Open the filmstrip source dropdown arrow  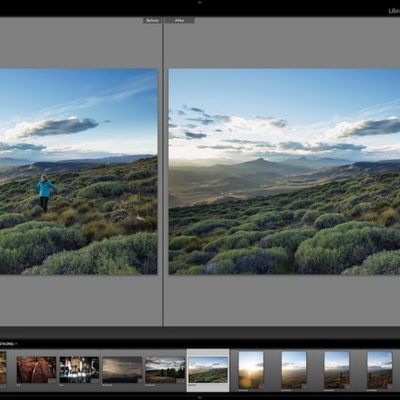coord(16,343)
